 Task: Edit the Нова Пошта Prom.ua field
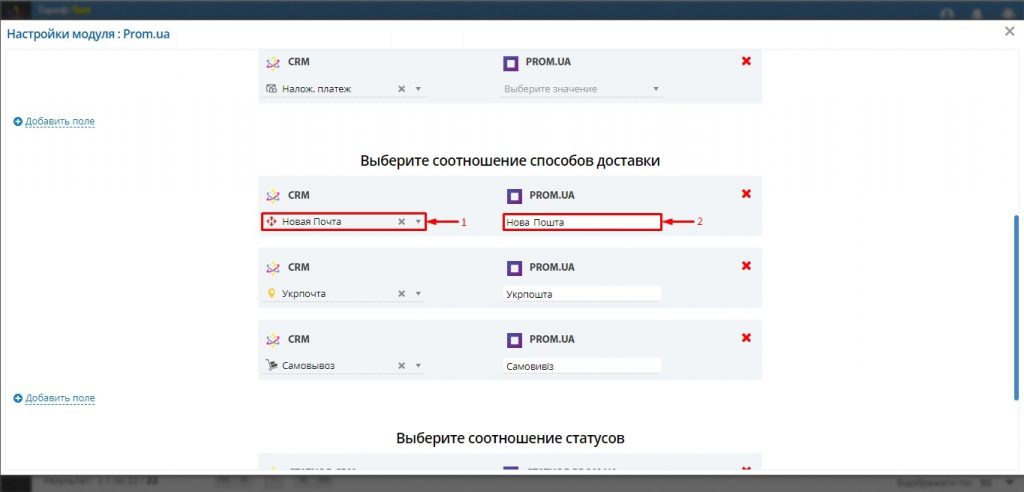581,222
